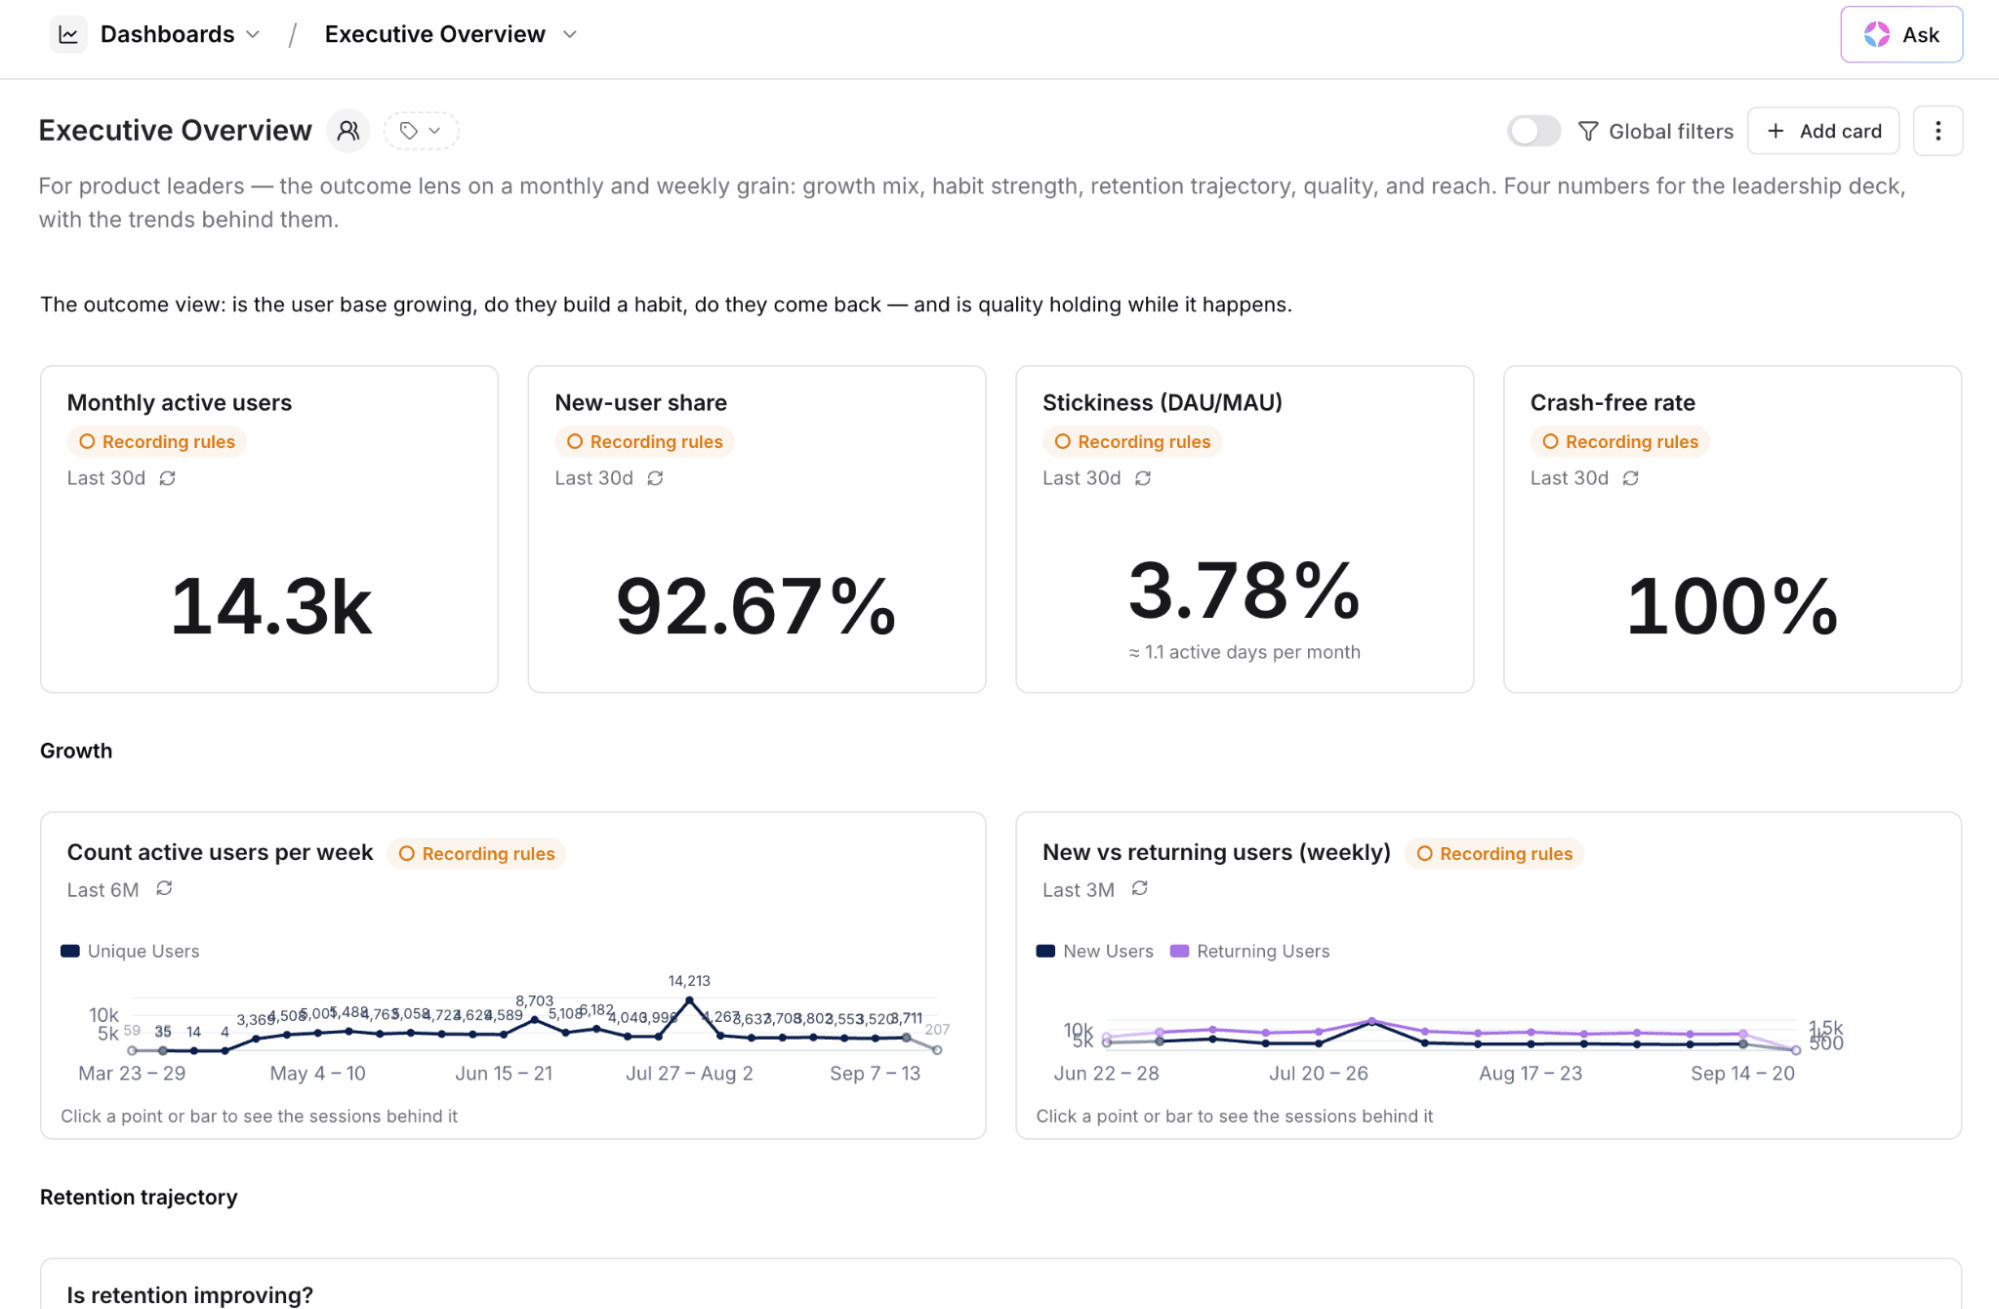Click Recording rules on Crash-free rate

click(1620, 442)
